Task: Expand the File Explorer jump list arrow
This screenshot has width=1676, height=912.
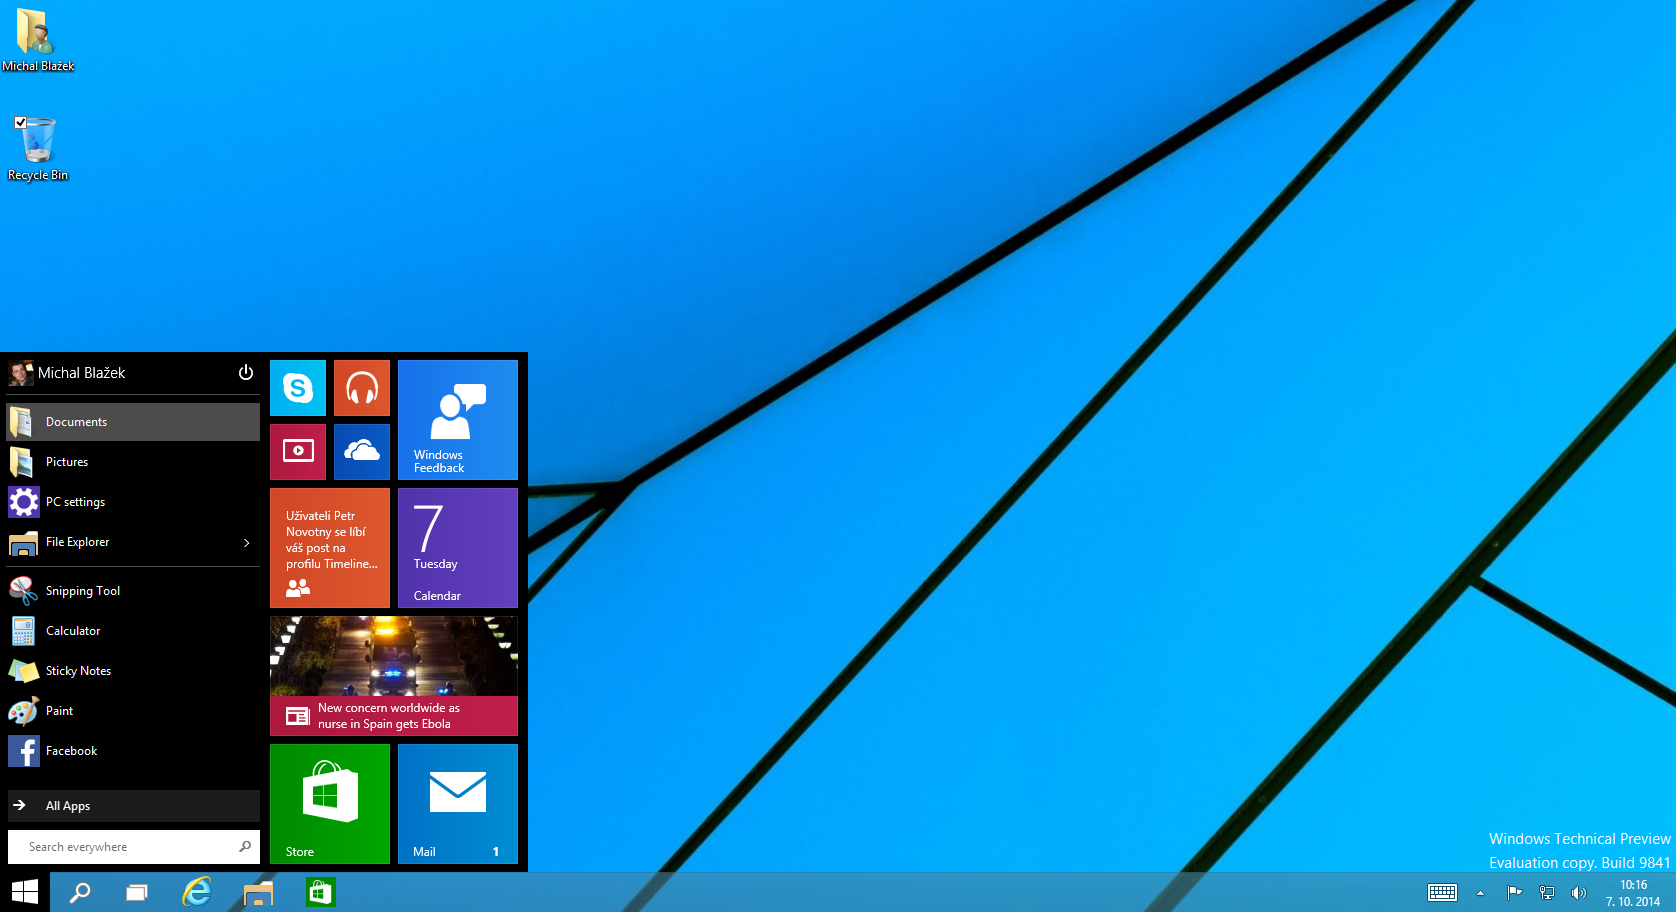Action: 247,542
